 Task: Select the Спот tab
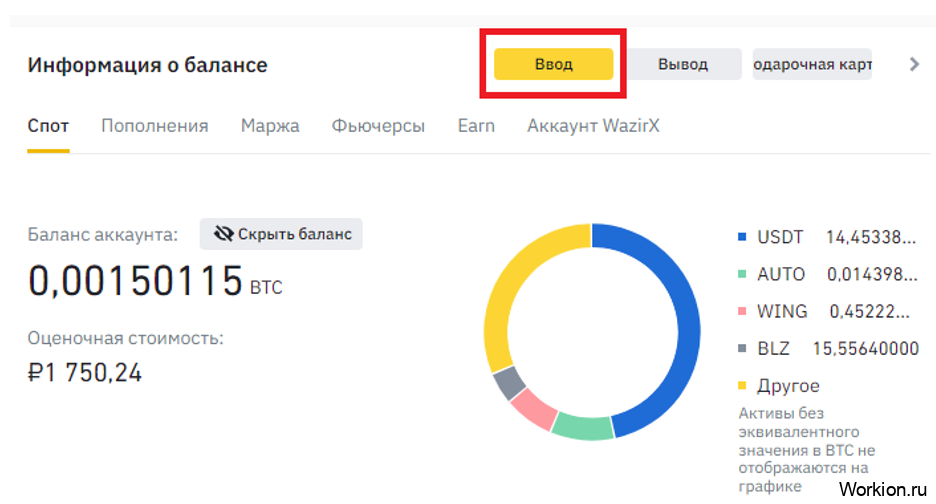click(48, 126)
